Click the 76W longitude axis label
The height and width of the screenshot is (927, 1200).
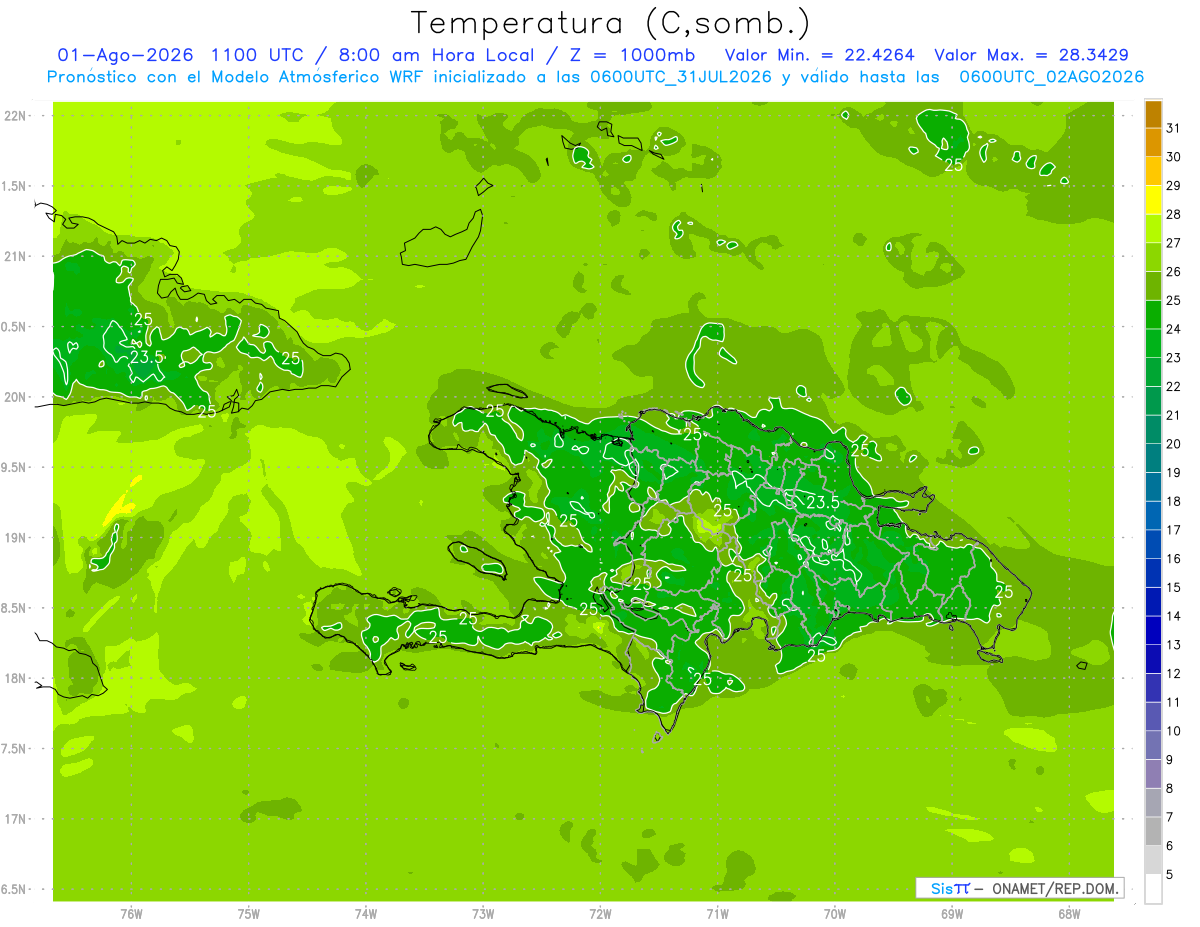131,913
